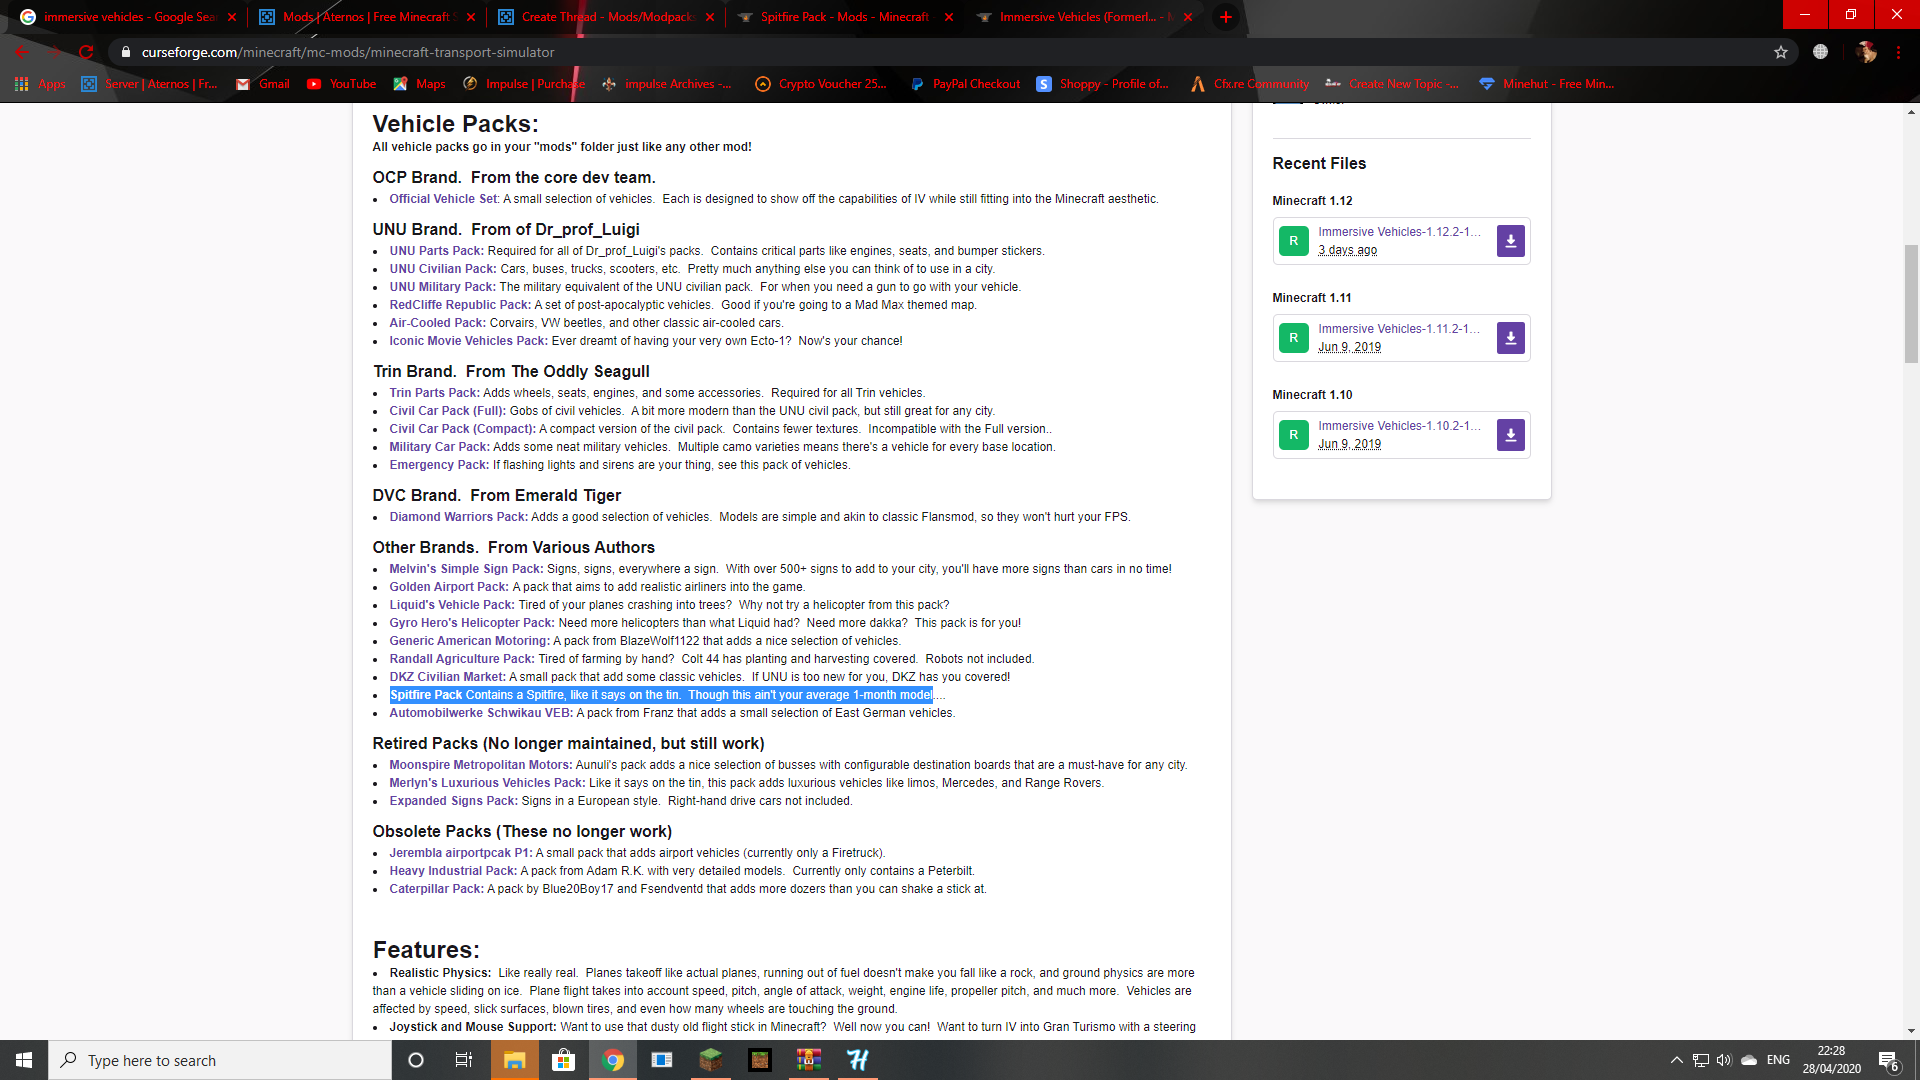This screenshot has height=1080, width=1920.
Task: Open Chrome three-dot menu
Action: (1898, 52)
